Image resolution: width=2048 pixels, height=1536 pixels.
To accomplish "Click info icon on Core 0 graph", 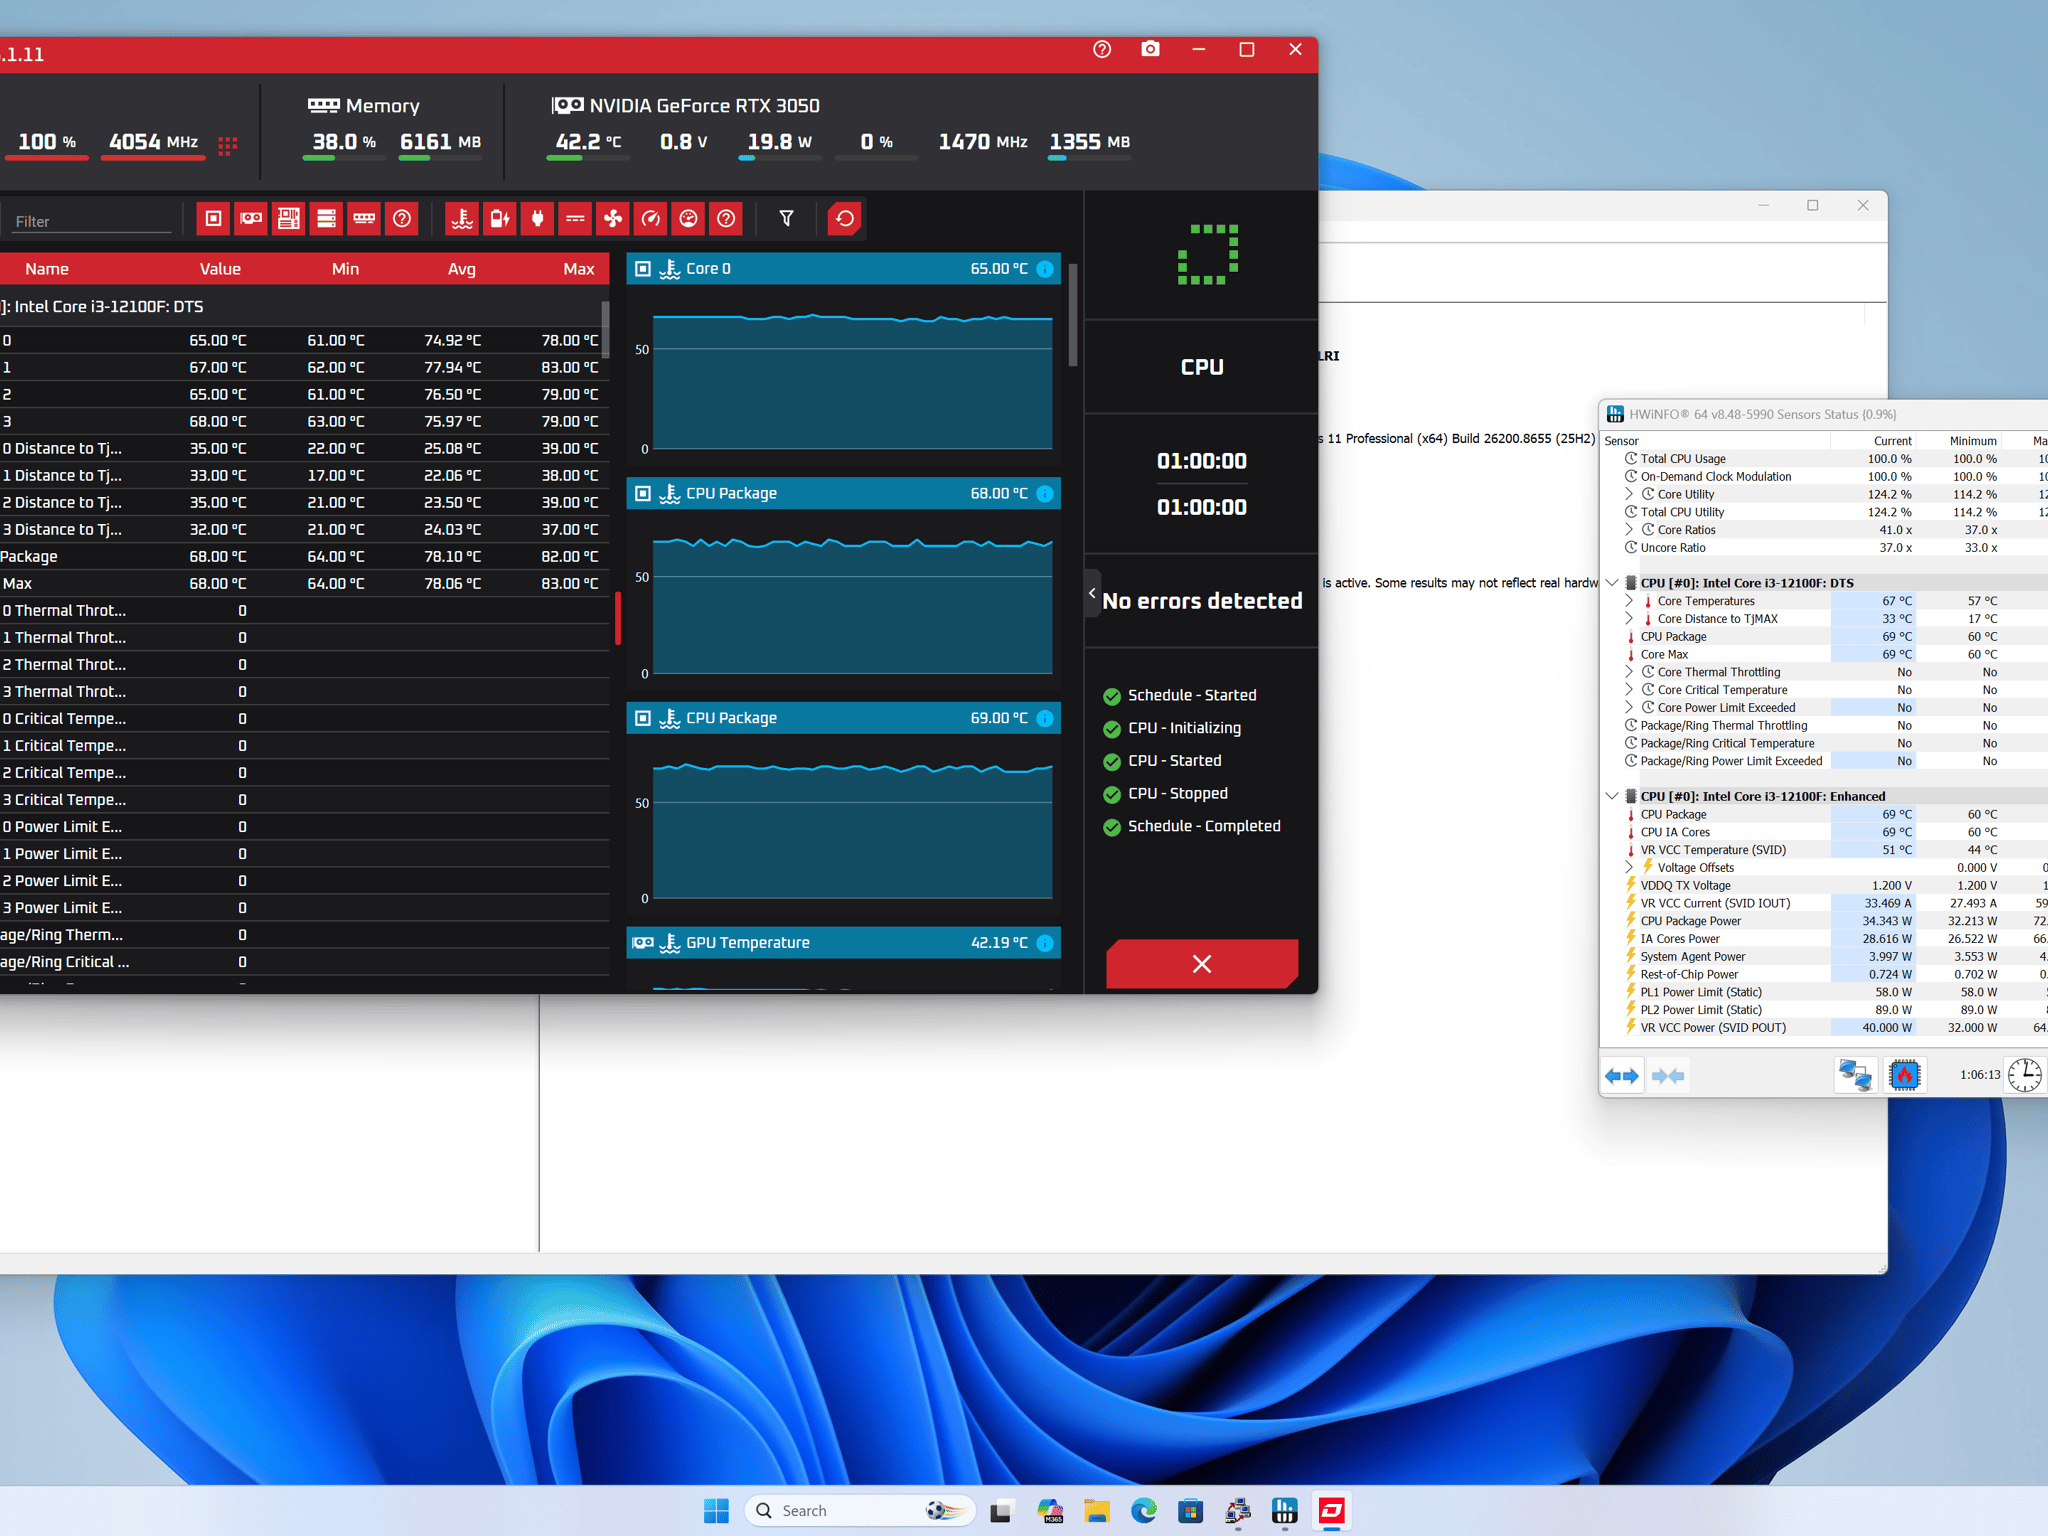I will click(x=1045, y=269).
